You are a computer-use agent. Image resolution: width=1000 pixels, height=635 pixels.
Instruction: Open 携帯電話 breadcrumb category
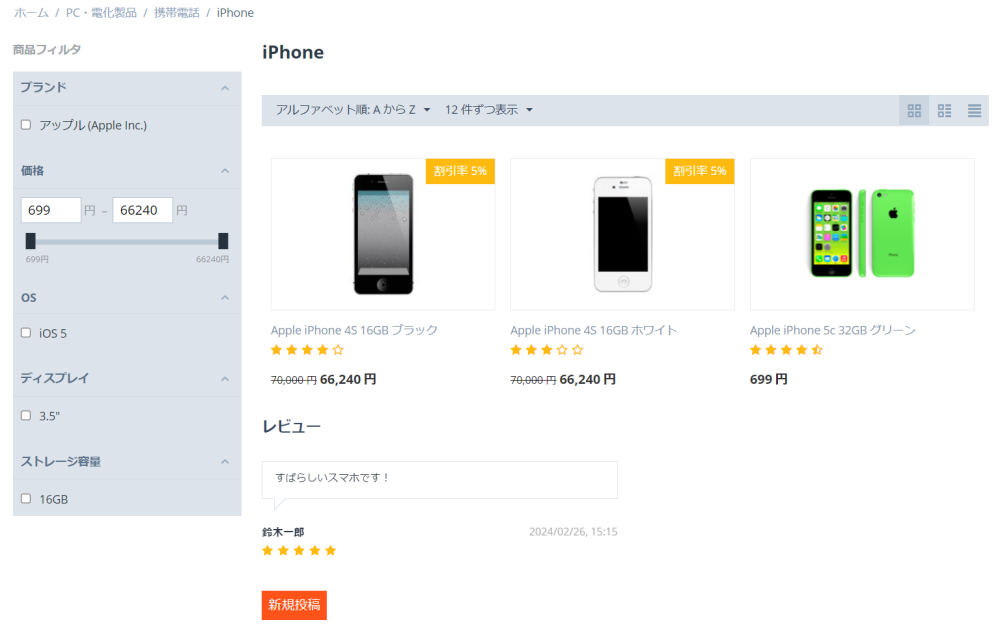click(176, 13)
